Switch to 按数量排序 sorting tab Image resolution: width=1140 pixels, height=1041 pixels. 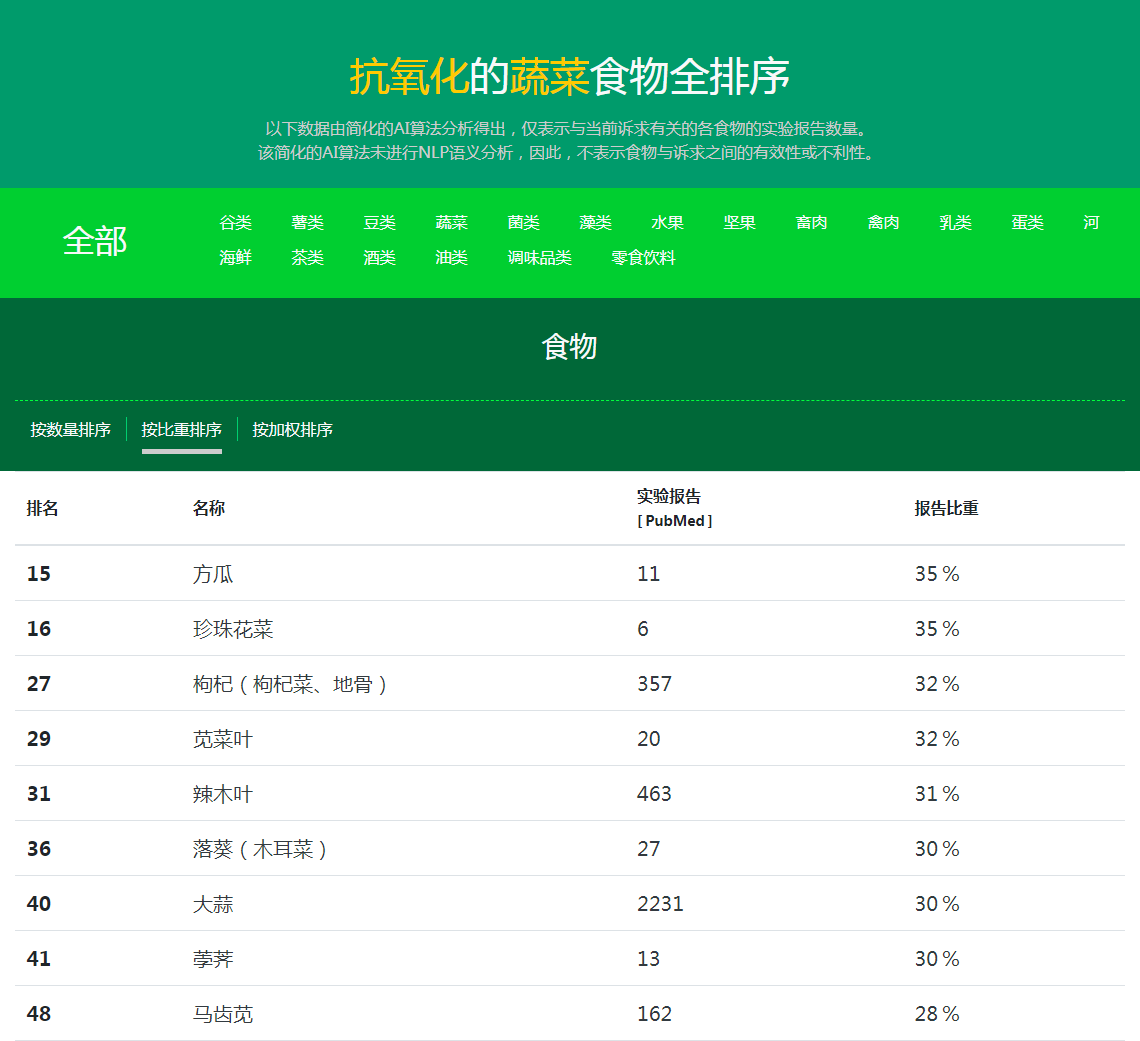click(70, 430)
